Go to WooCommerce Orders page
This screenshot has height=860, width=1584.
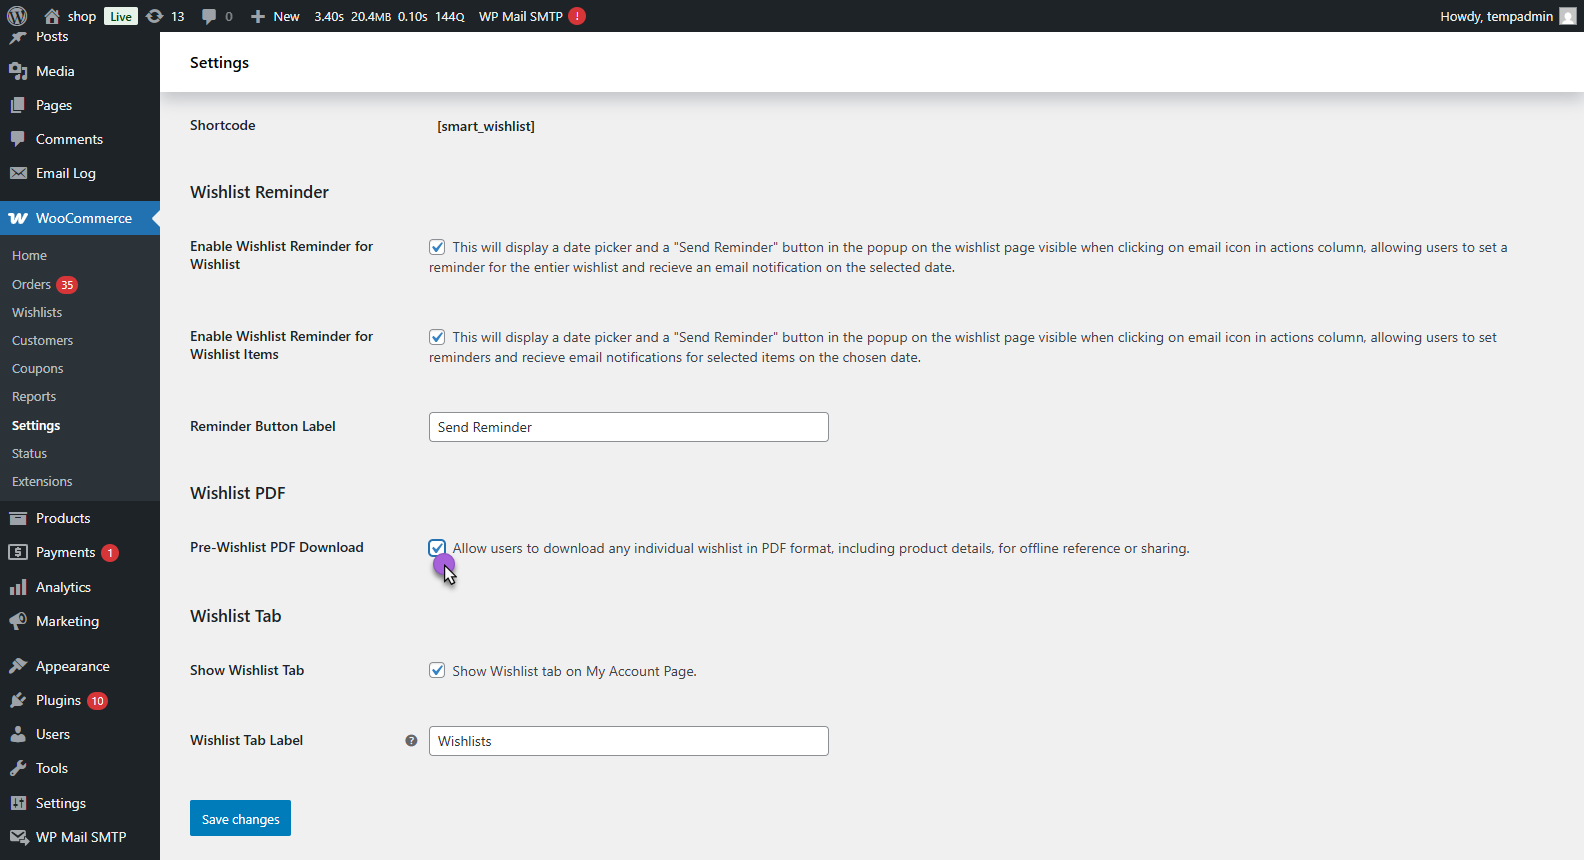point(31,284)
